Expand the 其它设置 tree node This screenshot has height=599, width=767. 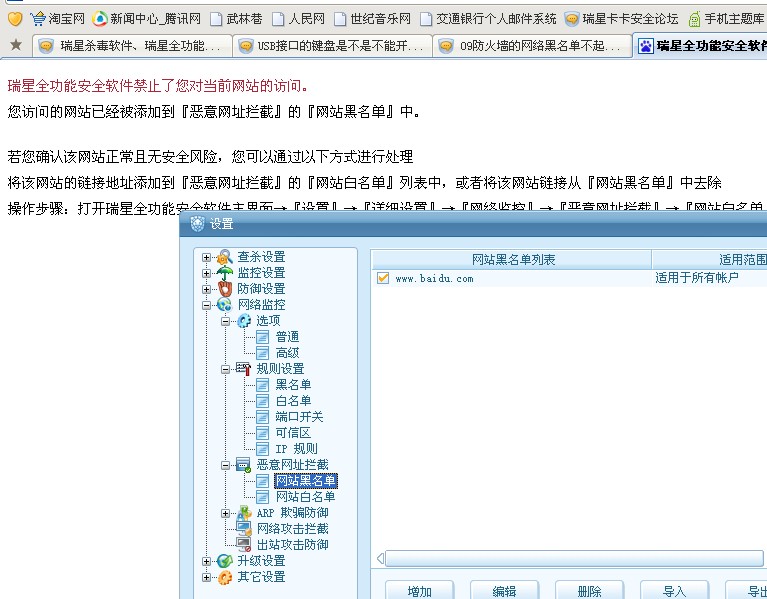coord(206,577)
